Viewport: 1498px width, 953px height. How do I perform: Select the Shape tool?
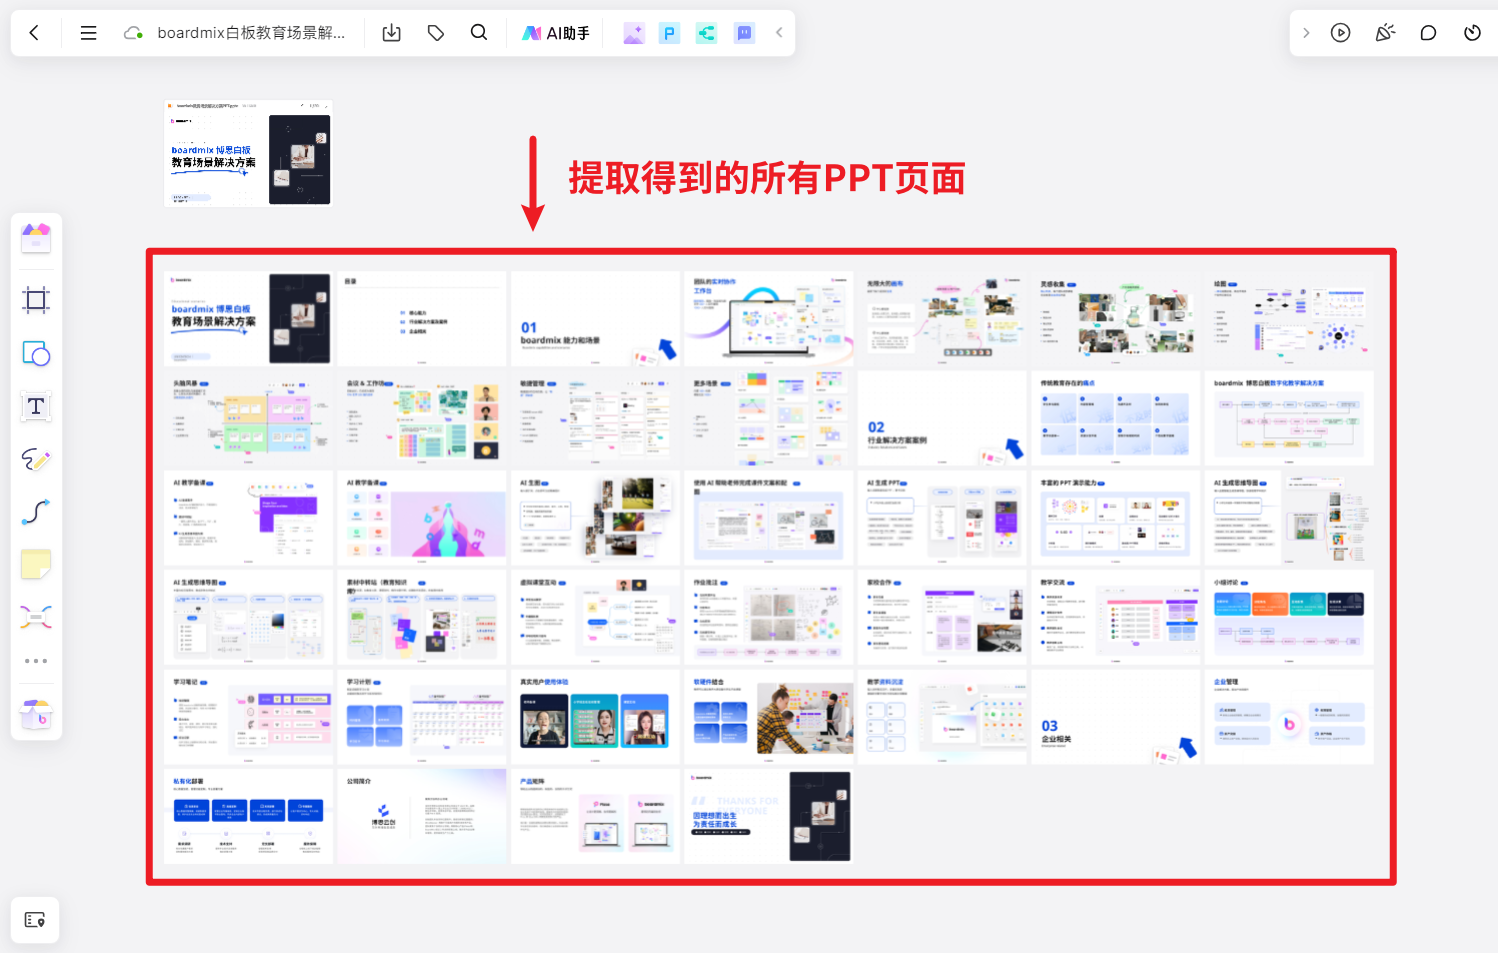tap(36, 353)
